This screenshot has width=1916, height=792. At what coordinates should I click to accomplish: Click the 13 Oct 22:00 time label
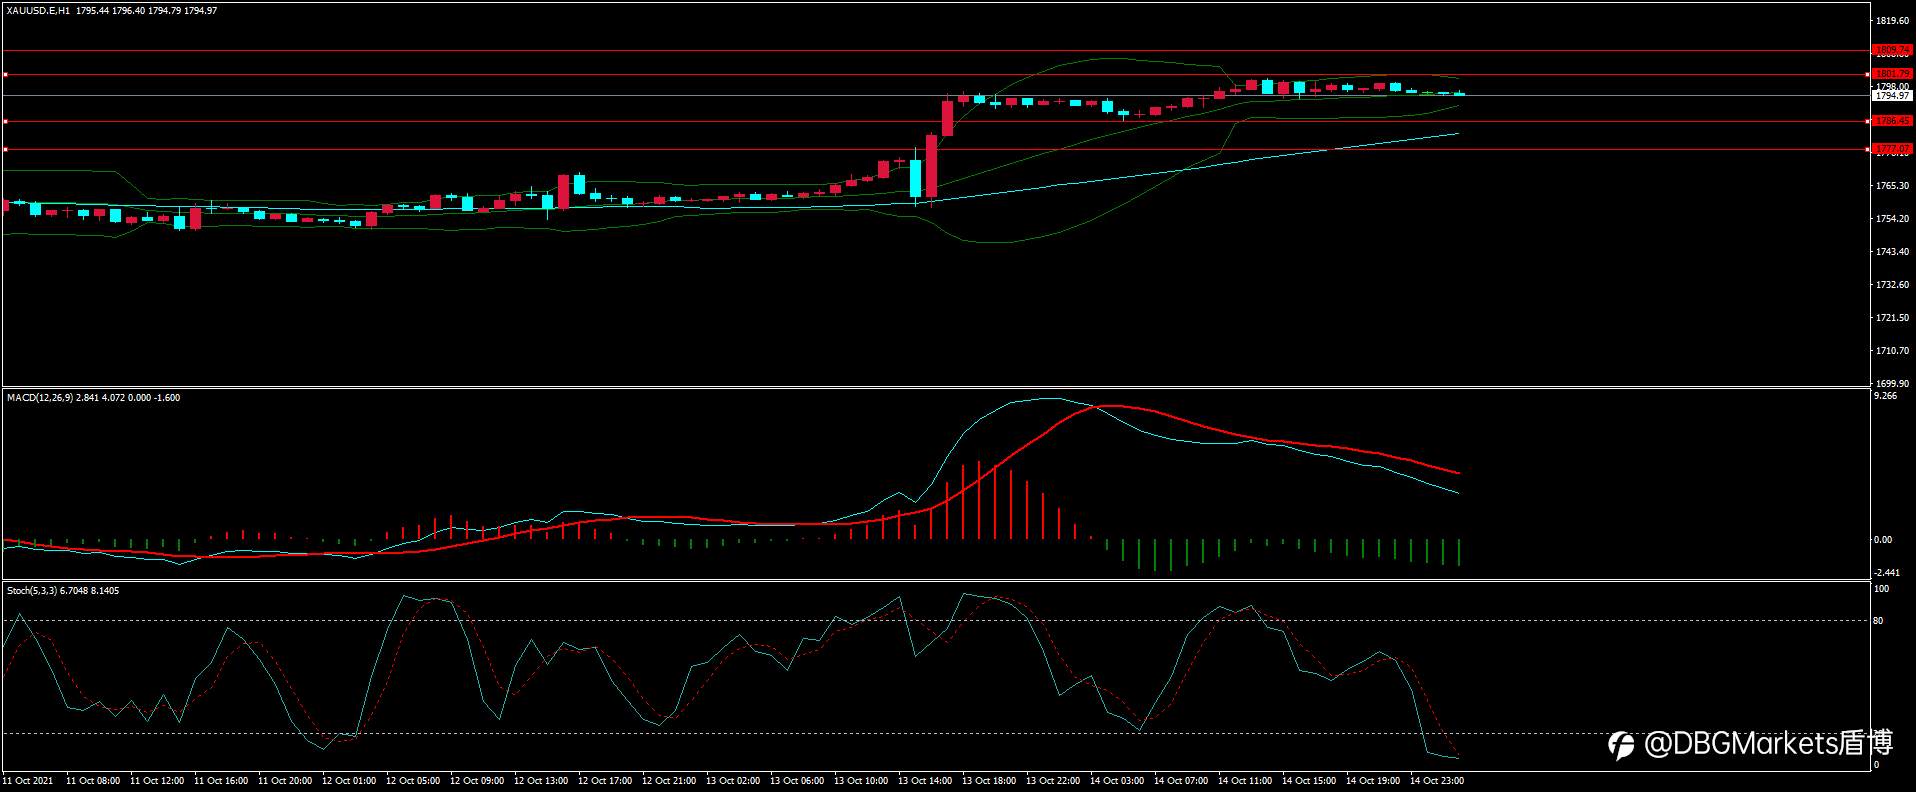coord(1053,780)
